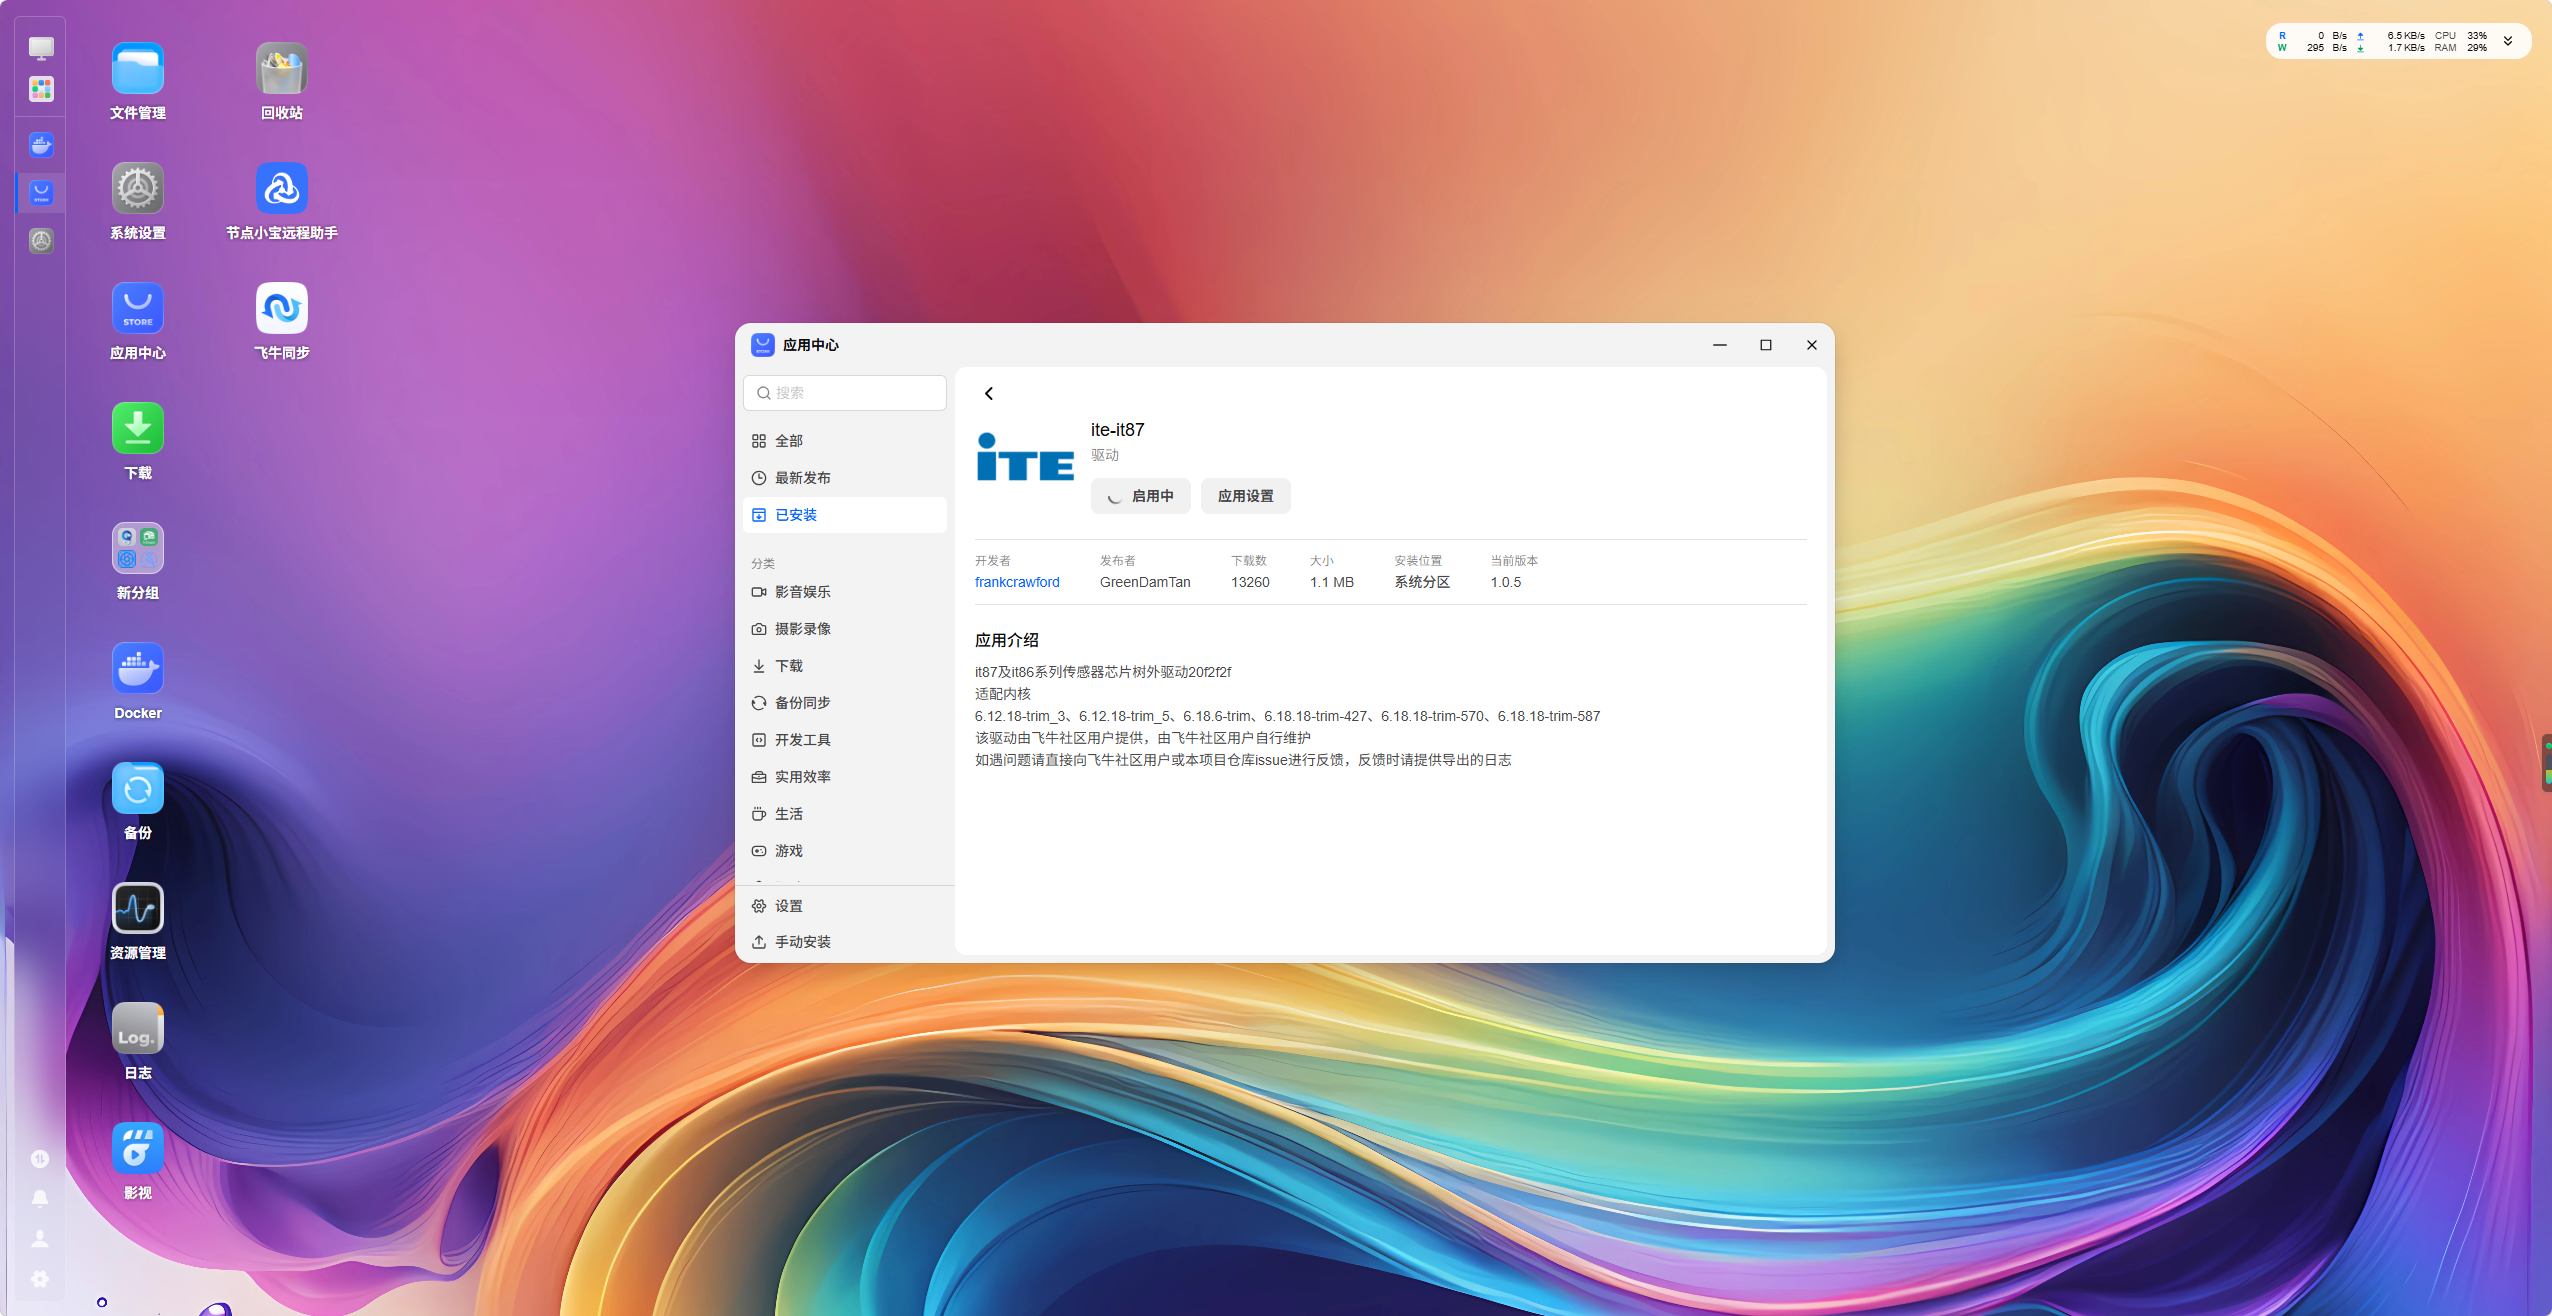Screen dimensions: 2552x1316
Task: Open 设置 at the sidebar bottom
Action: point(845,906)
